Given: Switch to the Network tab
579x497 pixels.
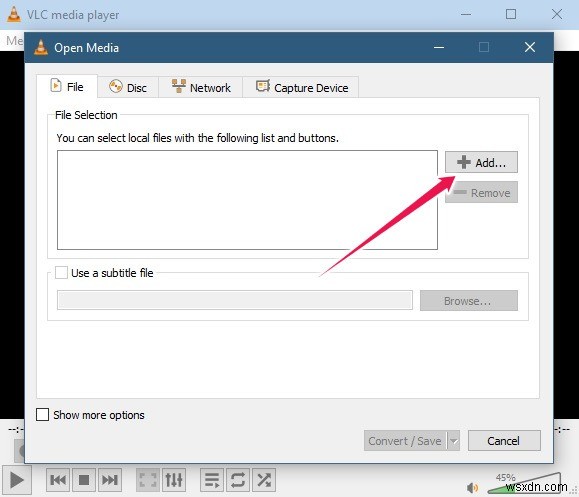Looking at the screenshot, I should pos(201,88).
